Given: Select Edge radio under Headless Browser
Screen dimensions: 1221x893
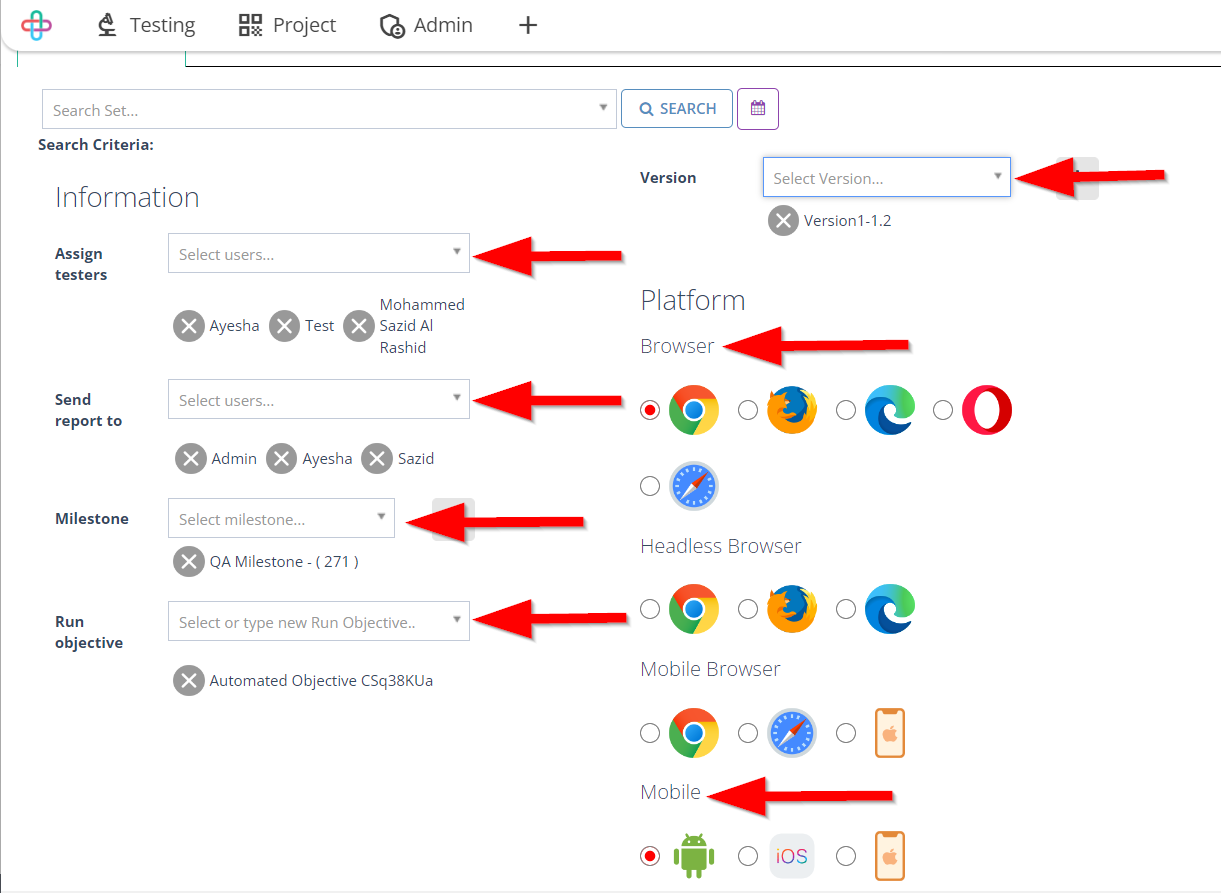Looking at the screenshot, I should pyautogui.click(x=846, y=608).
